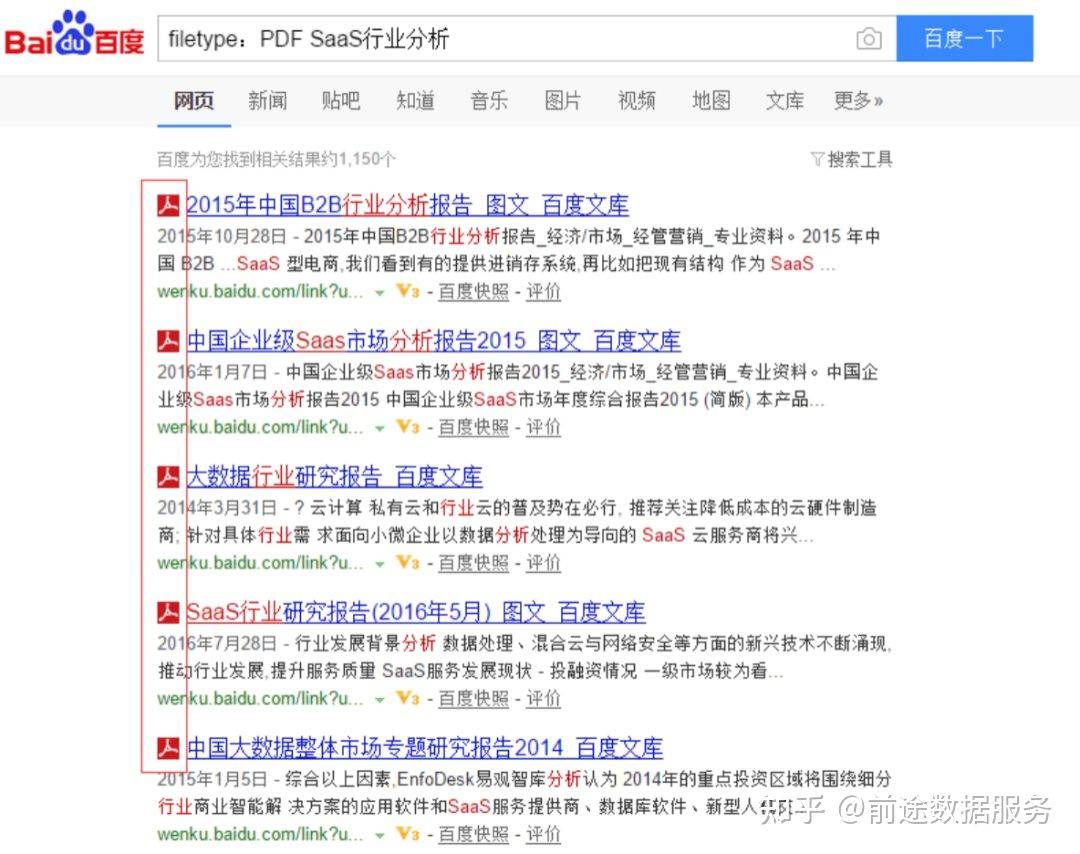Screen dimensions: 1080x854
Task: Click snippet text dated 2015年10月28日
Action: coord(519,250)
